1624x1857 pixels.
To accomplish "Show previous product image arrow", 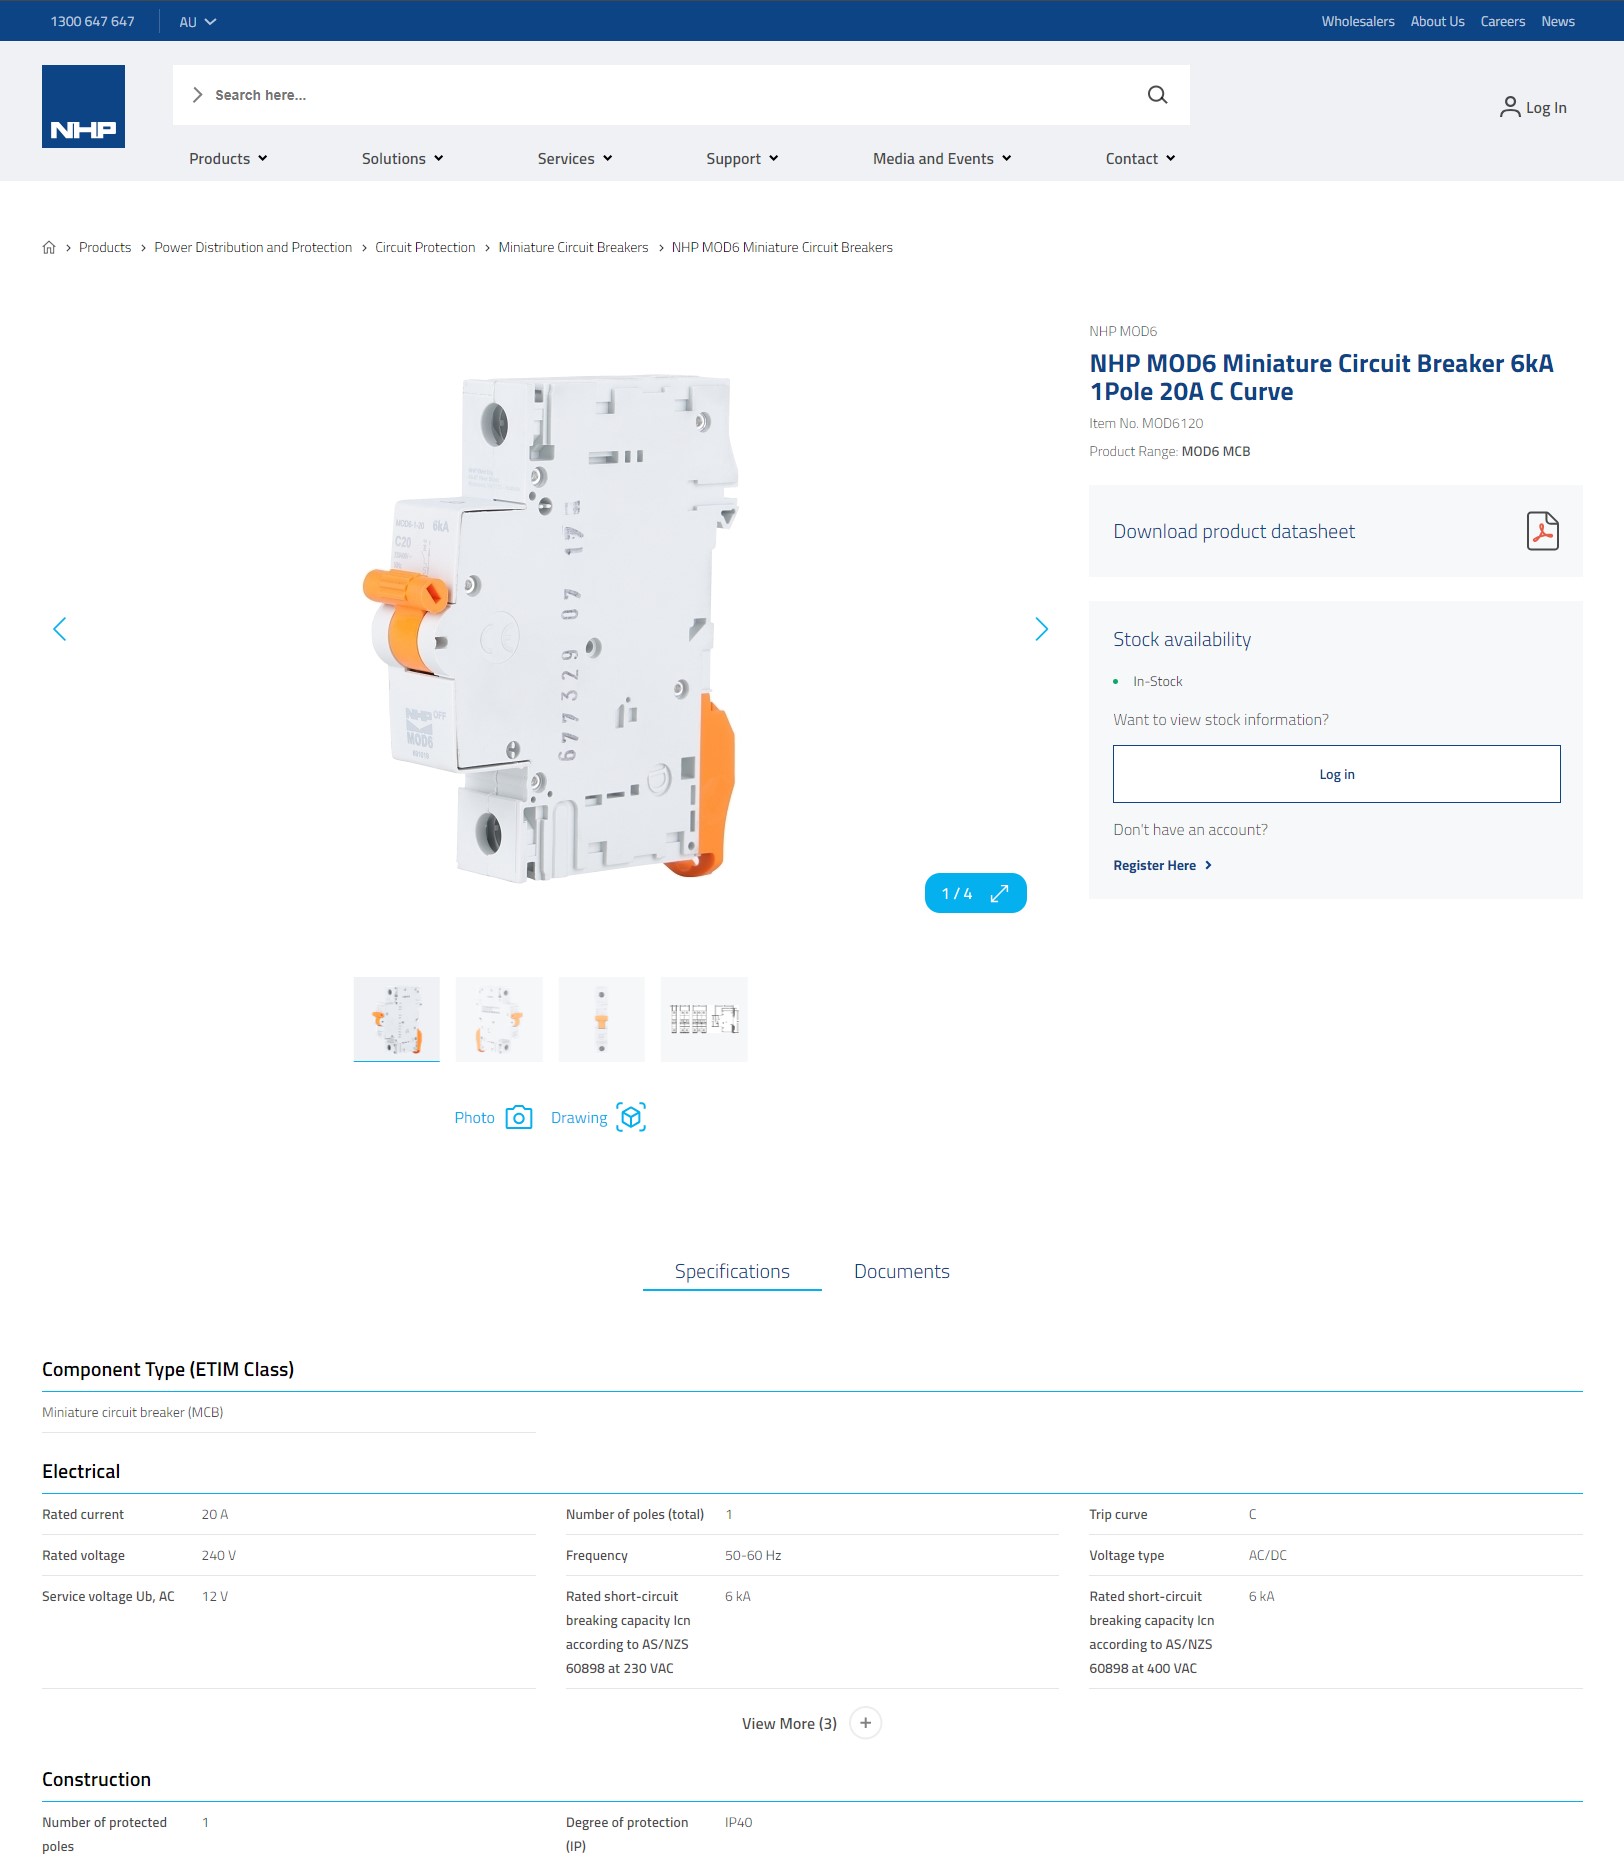I will [60, 629].
